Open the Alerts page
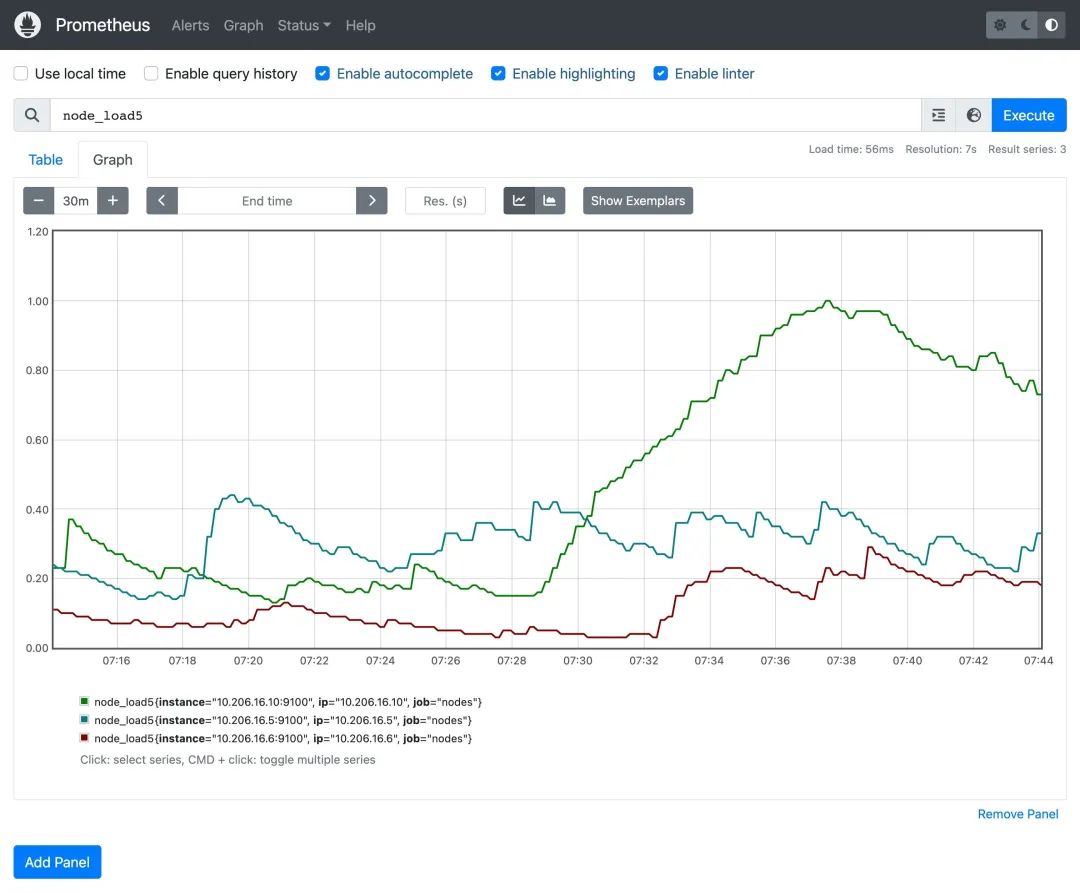 (190, 25)
